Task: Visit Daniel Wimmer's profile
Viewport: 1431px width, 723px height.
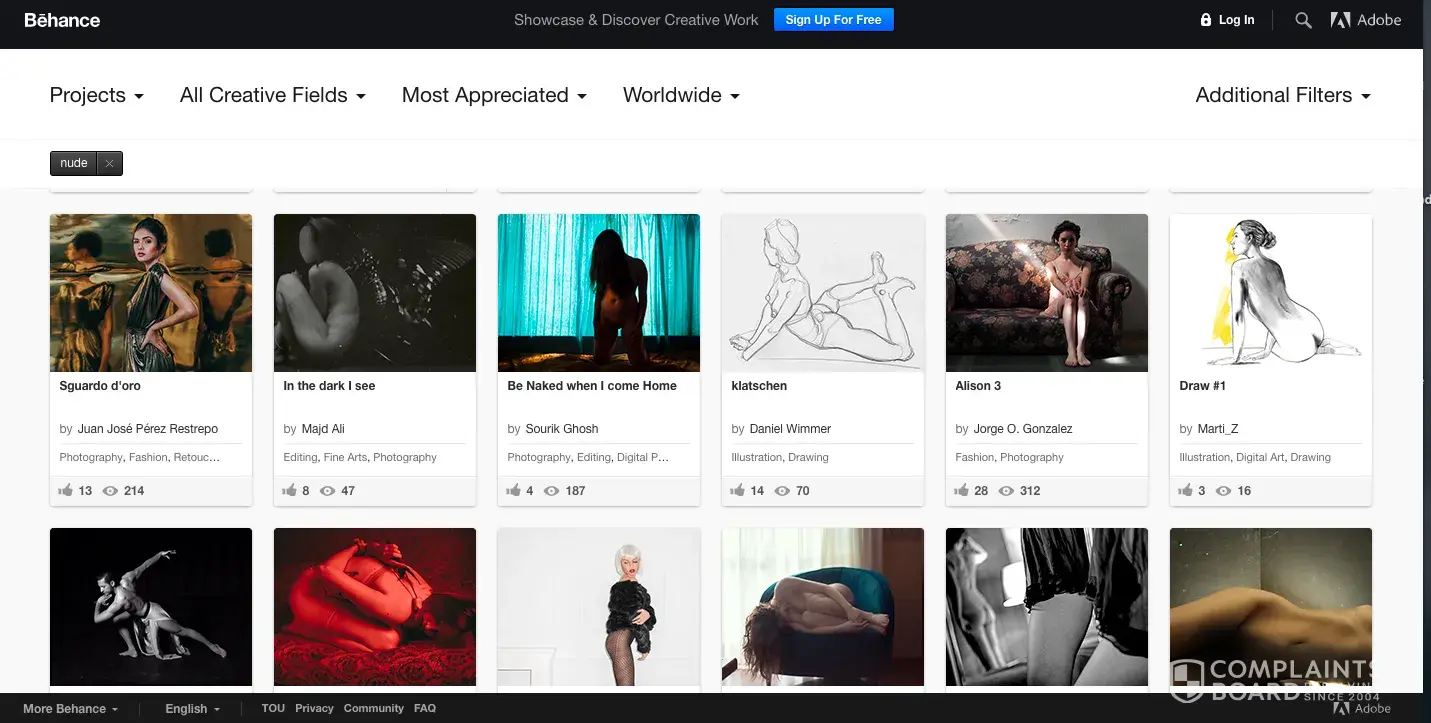Action: tap(790, 429)
